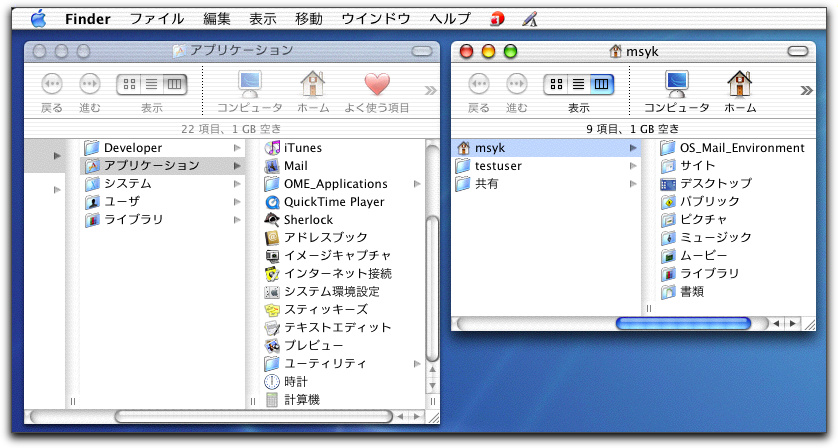Image resolution: width=838 pixels, height=448 pixels.
Task: Select the 時計 clock application icon
Action: pyautogui.click(x=272, y=382)
